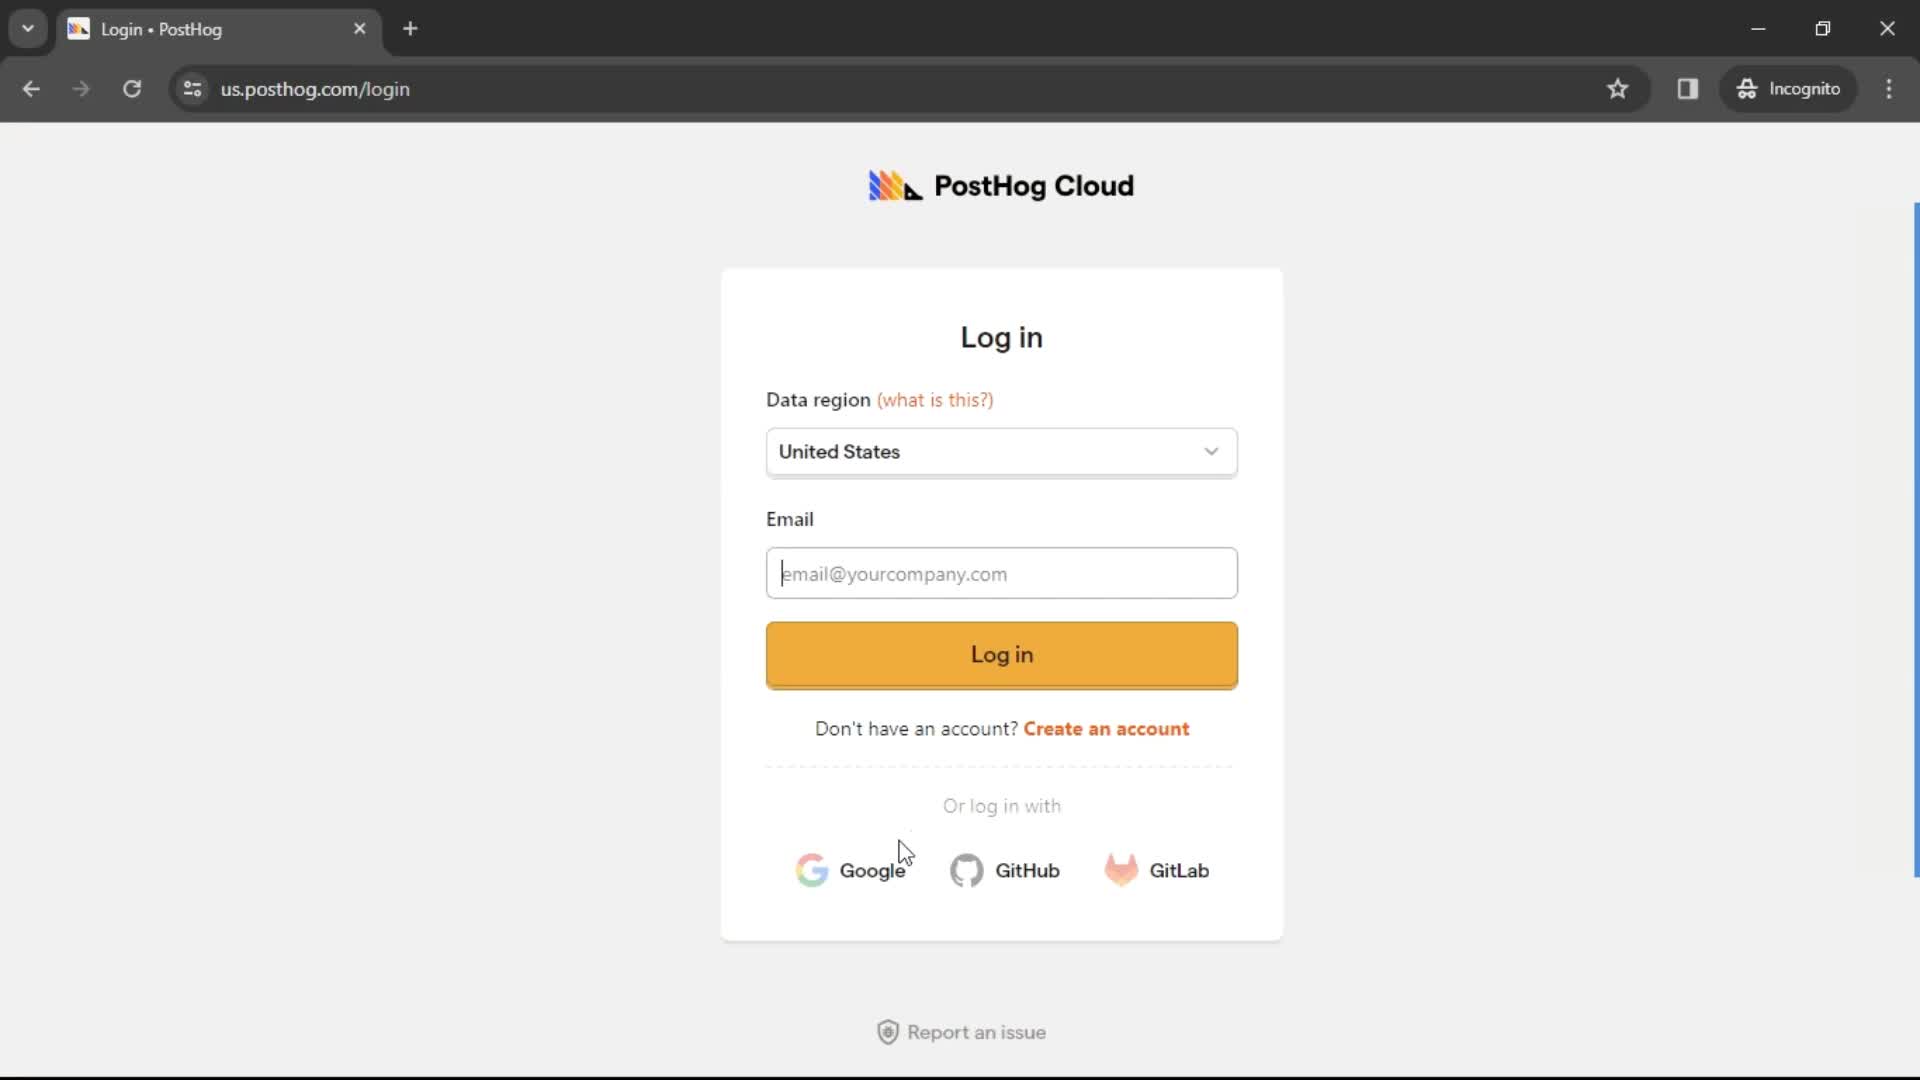Screen dimensions: 1920x1080
Task: Focus the Email input field
Action: (1001, 573)
